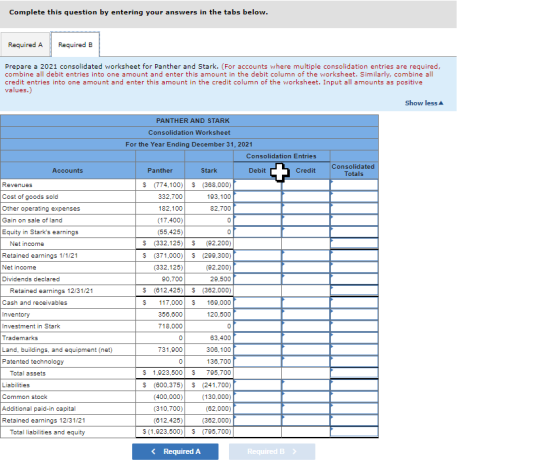560x469 pixels.
Task: Click the Required B next button
Action: tap(272, 451)
